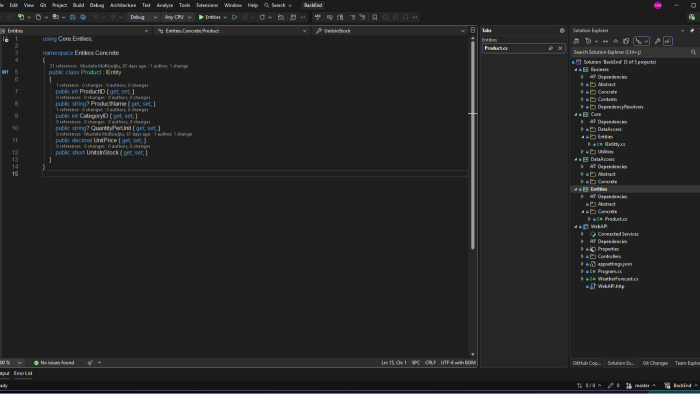700x394 pixels.
Task: Open the Tabs panel settings gear
Action: coord(562,30)
